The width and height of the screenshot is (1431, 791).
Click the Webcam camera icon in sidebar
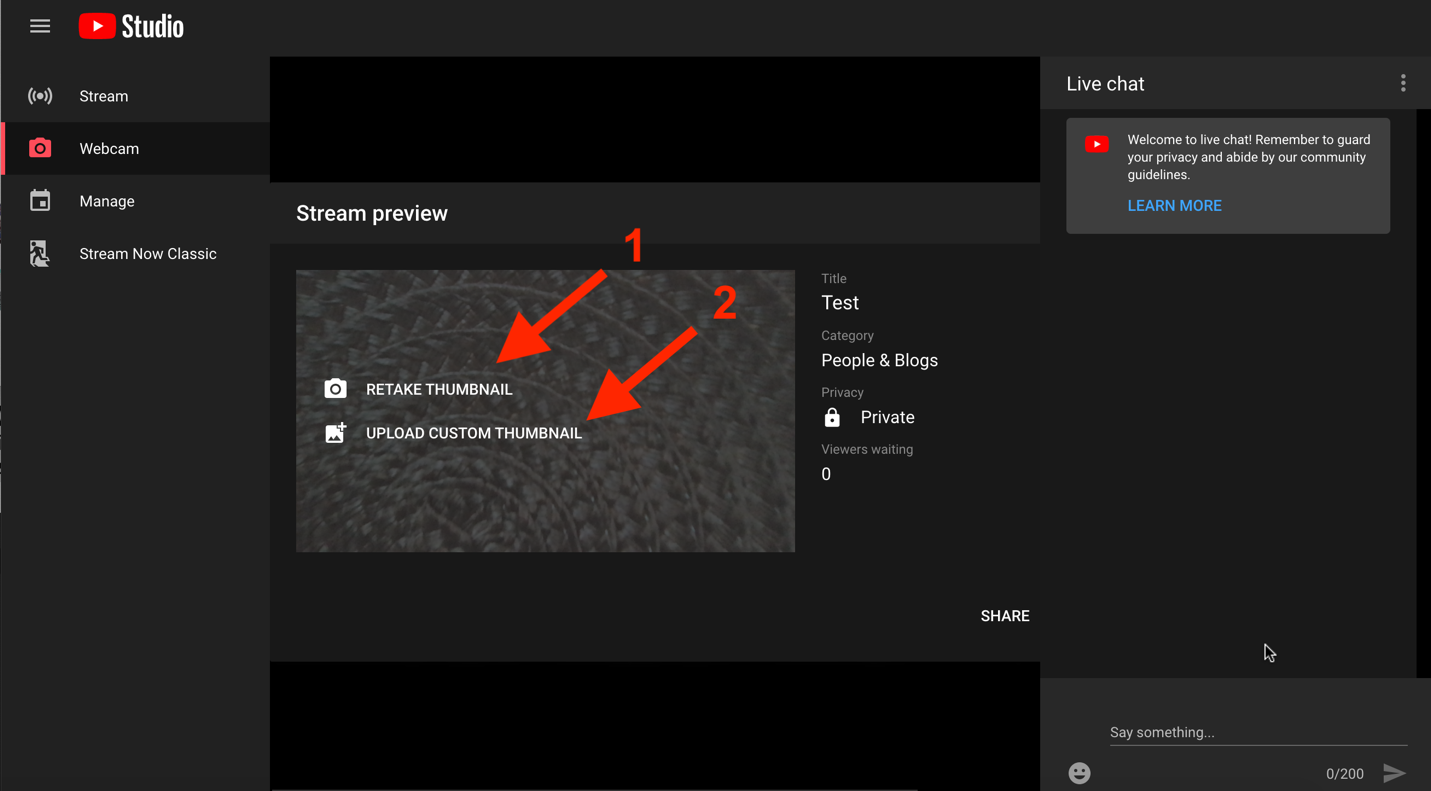[40, 148]
